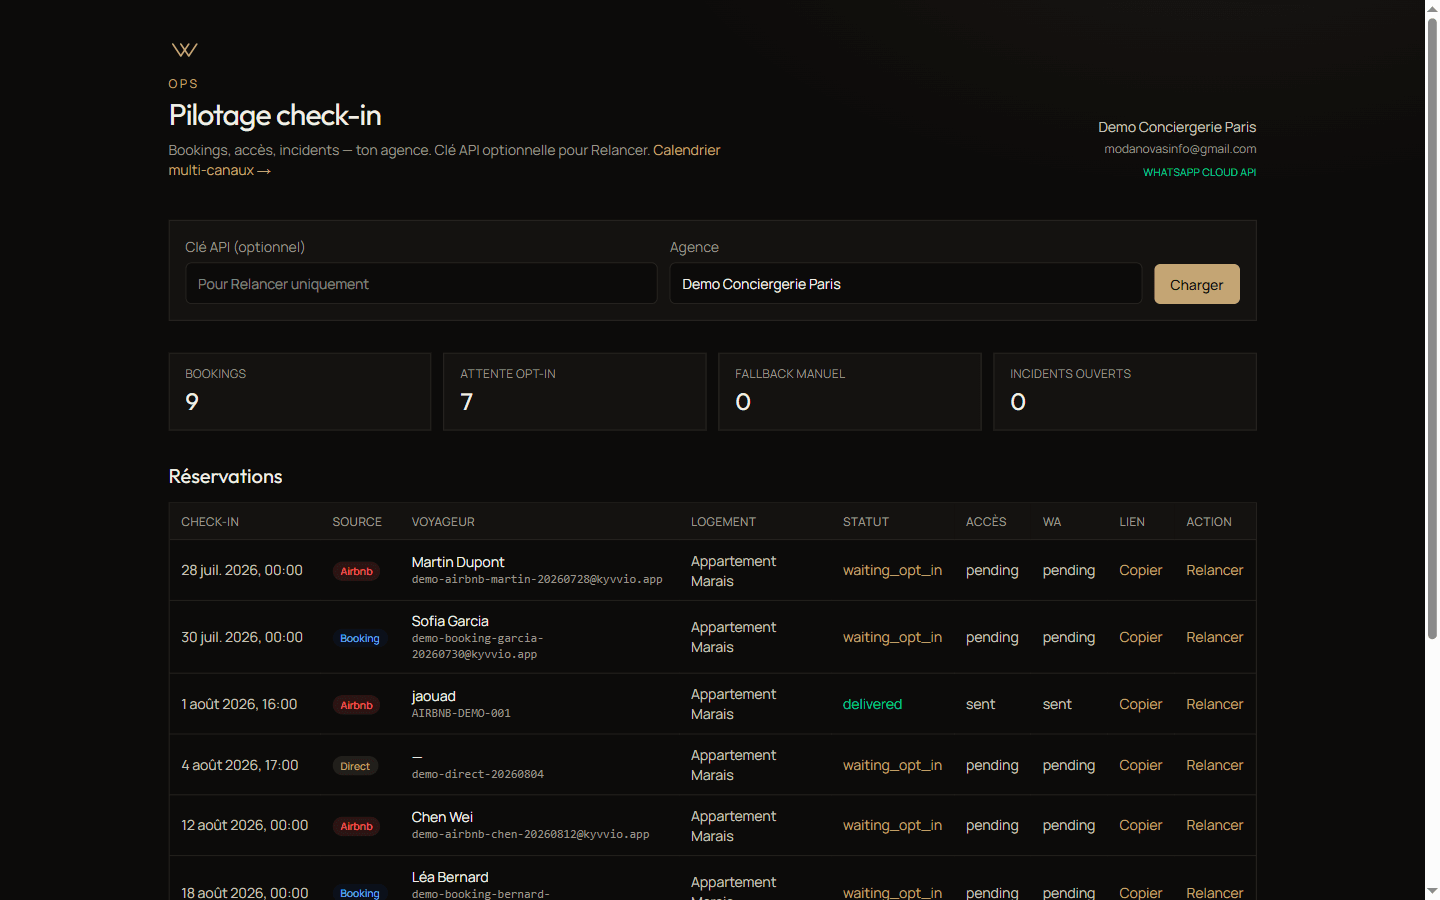Select Martin Dupont voyageur name
Image resolution: width=1440 pixels, height=900 pixels.
(x=458, y=562)
